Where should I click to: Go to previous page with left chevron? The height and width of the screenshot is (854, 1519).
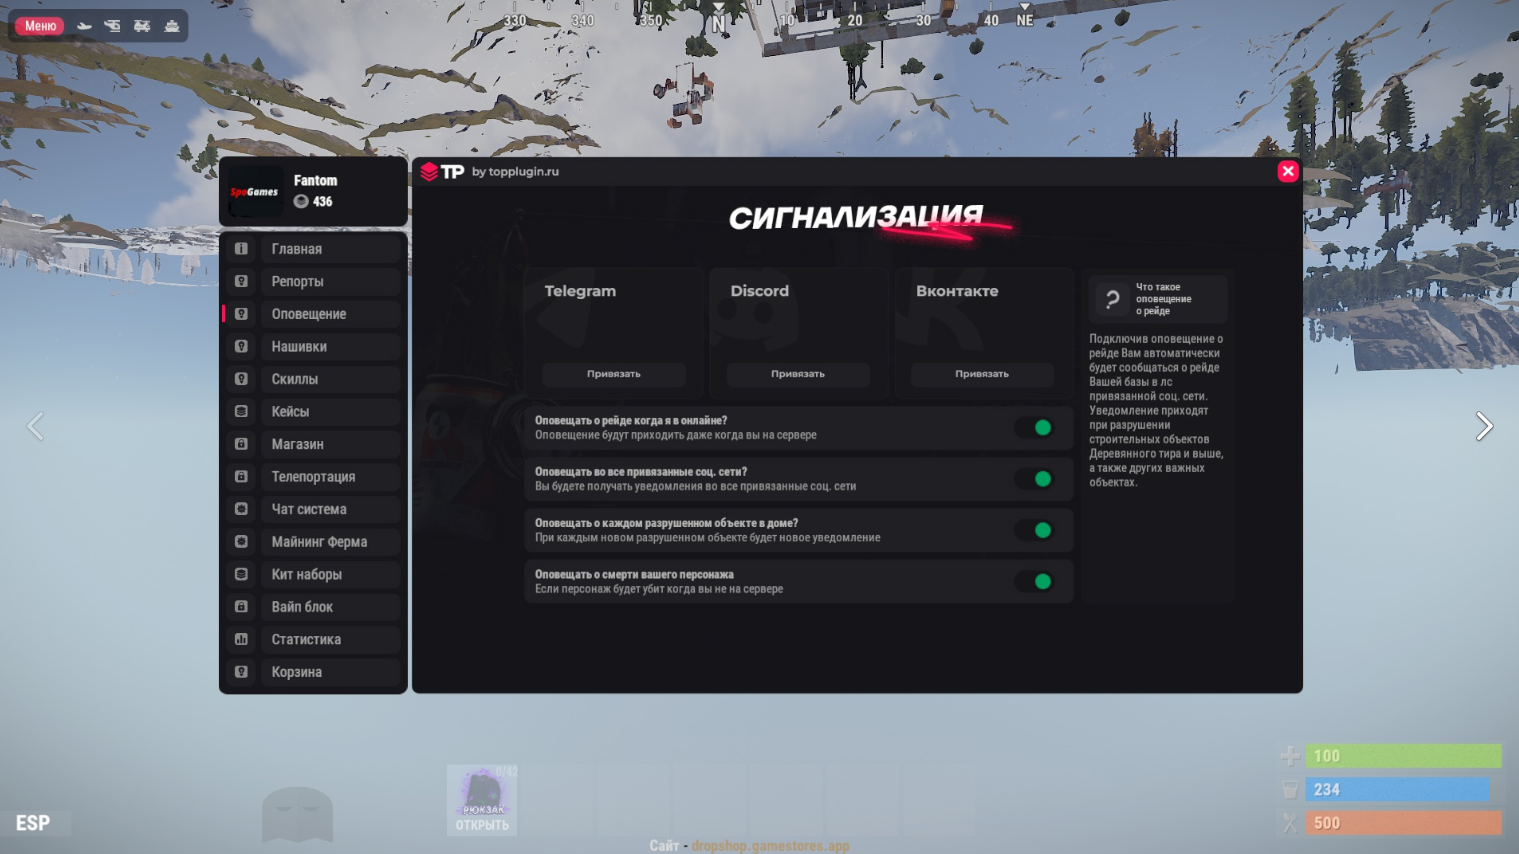point(35,427)
